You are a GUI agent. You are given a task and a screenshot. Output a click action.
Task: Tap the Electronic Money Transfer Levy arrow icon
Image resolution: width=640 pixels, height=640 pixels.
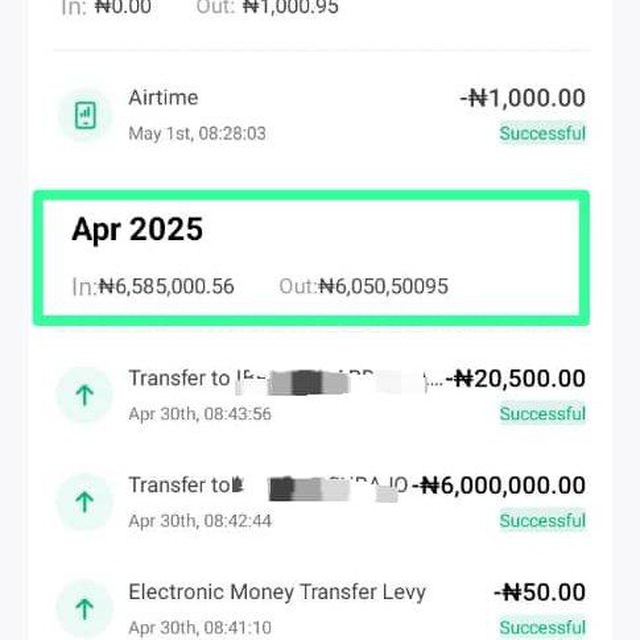click(x=85, y=609)
